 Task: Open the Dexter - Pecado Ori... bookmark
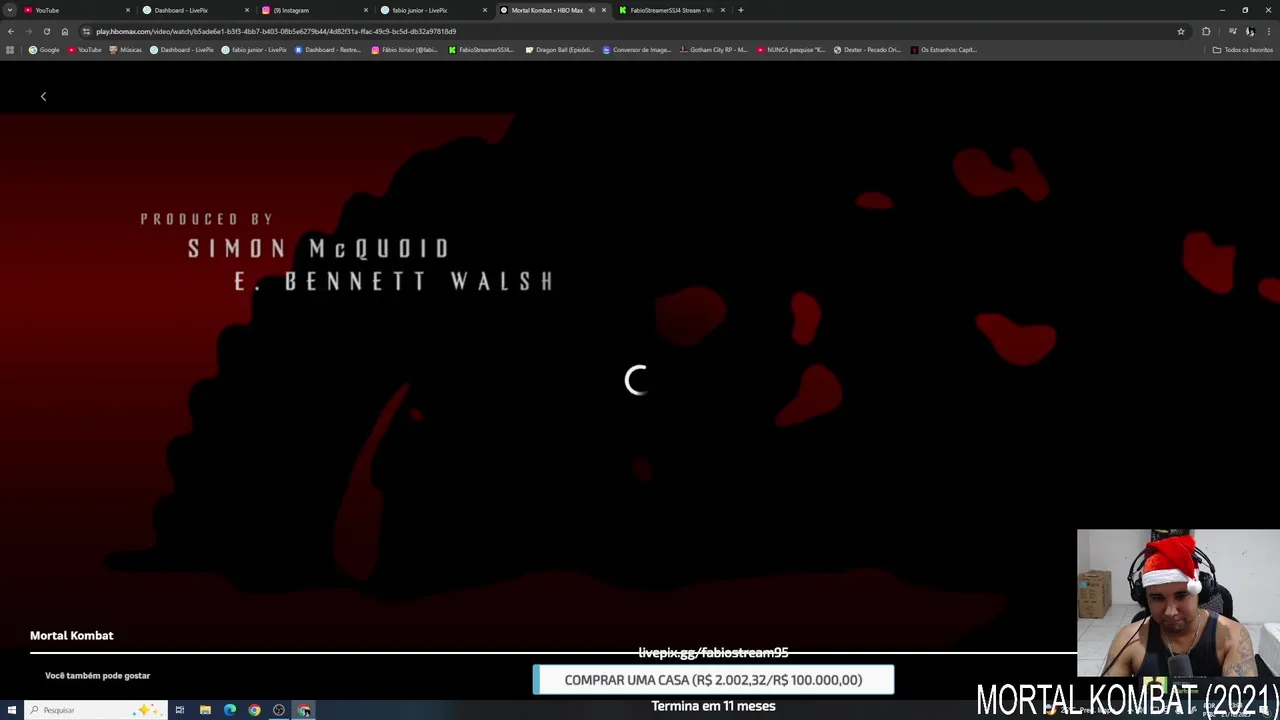coord(867,49)
